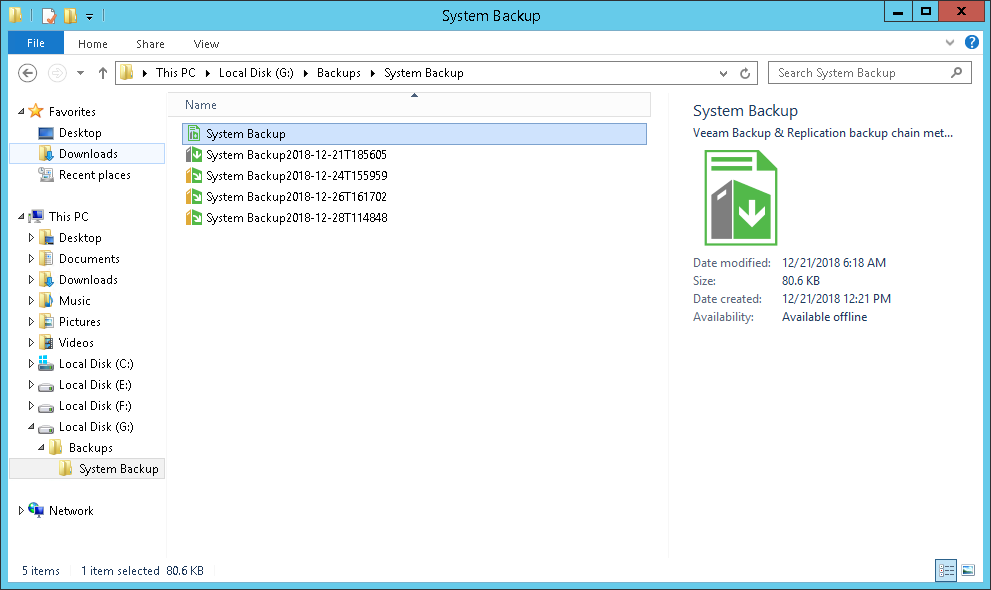
Task: Open Recent places in Favorites
Action: point(94,175)
